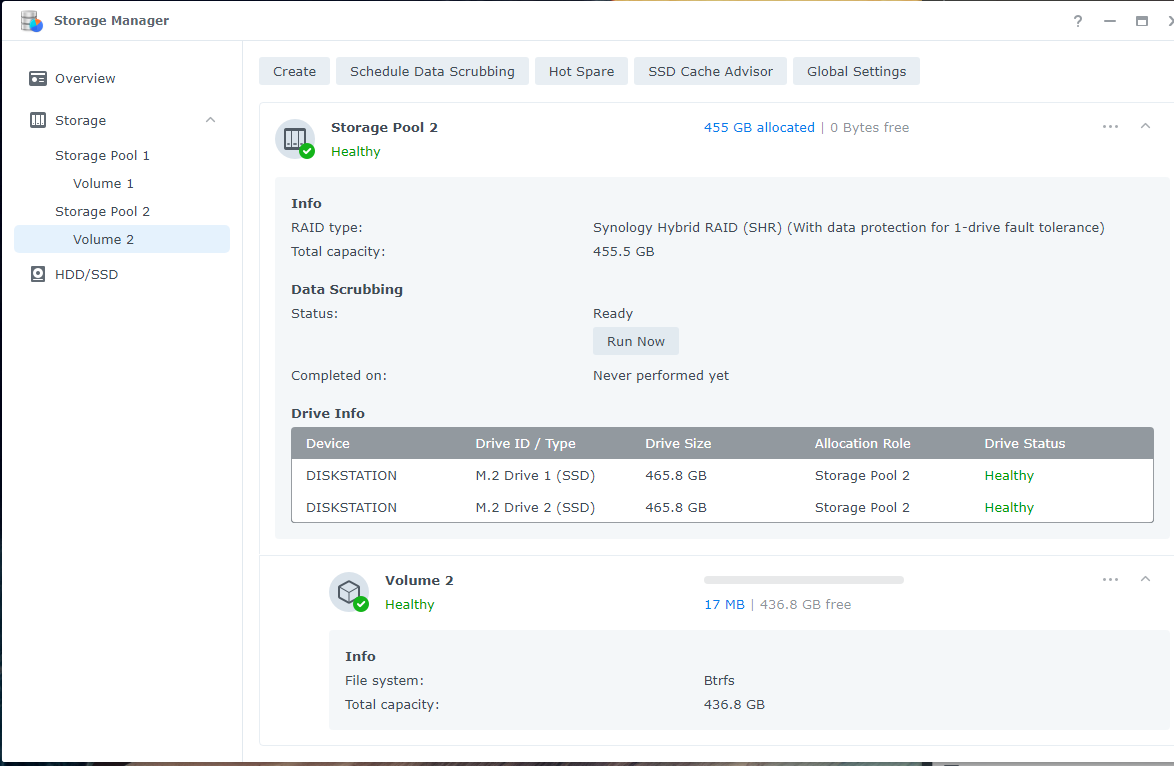The image size is (1174, 766).
Task: Click the Never performed yet text
Action: pos(660,376)
